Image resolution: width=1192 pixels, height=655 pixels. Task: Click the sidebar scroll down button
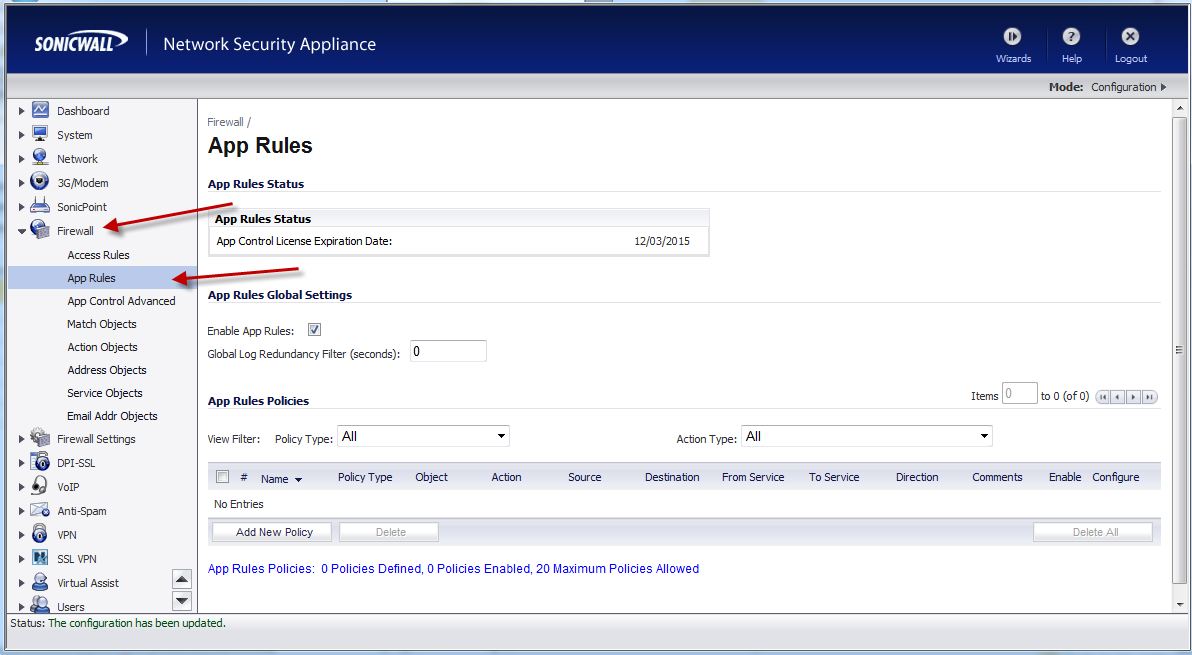pyautogui.click(x=182, y=601)
